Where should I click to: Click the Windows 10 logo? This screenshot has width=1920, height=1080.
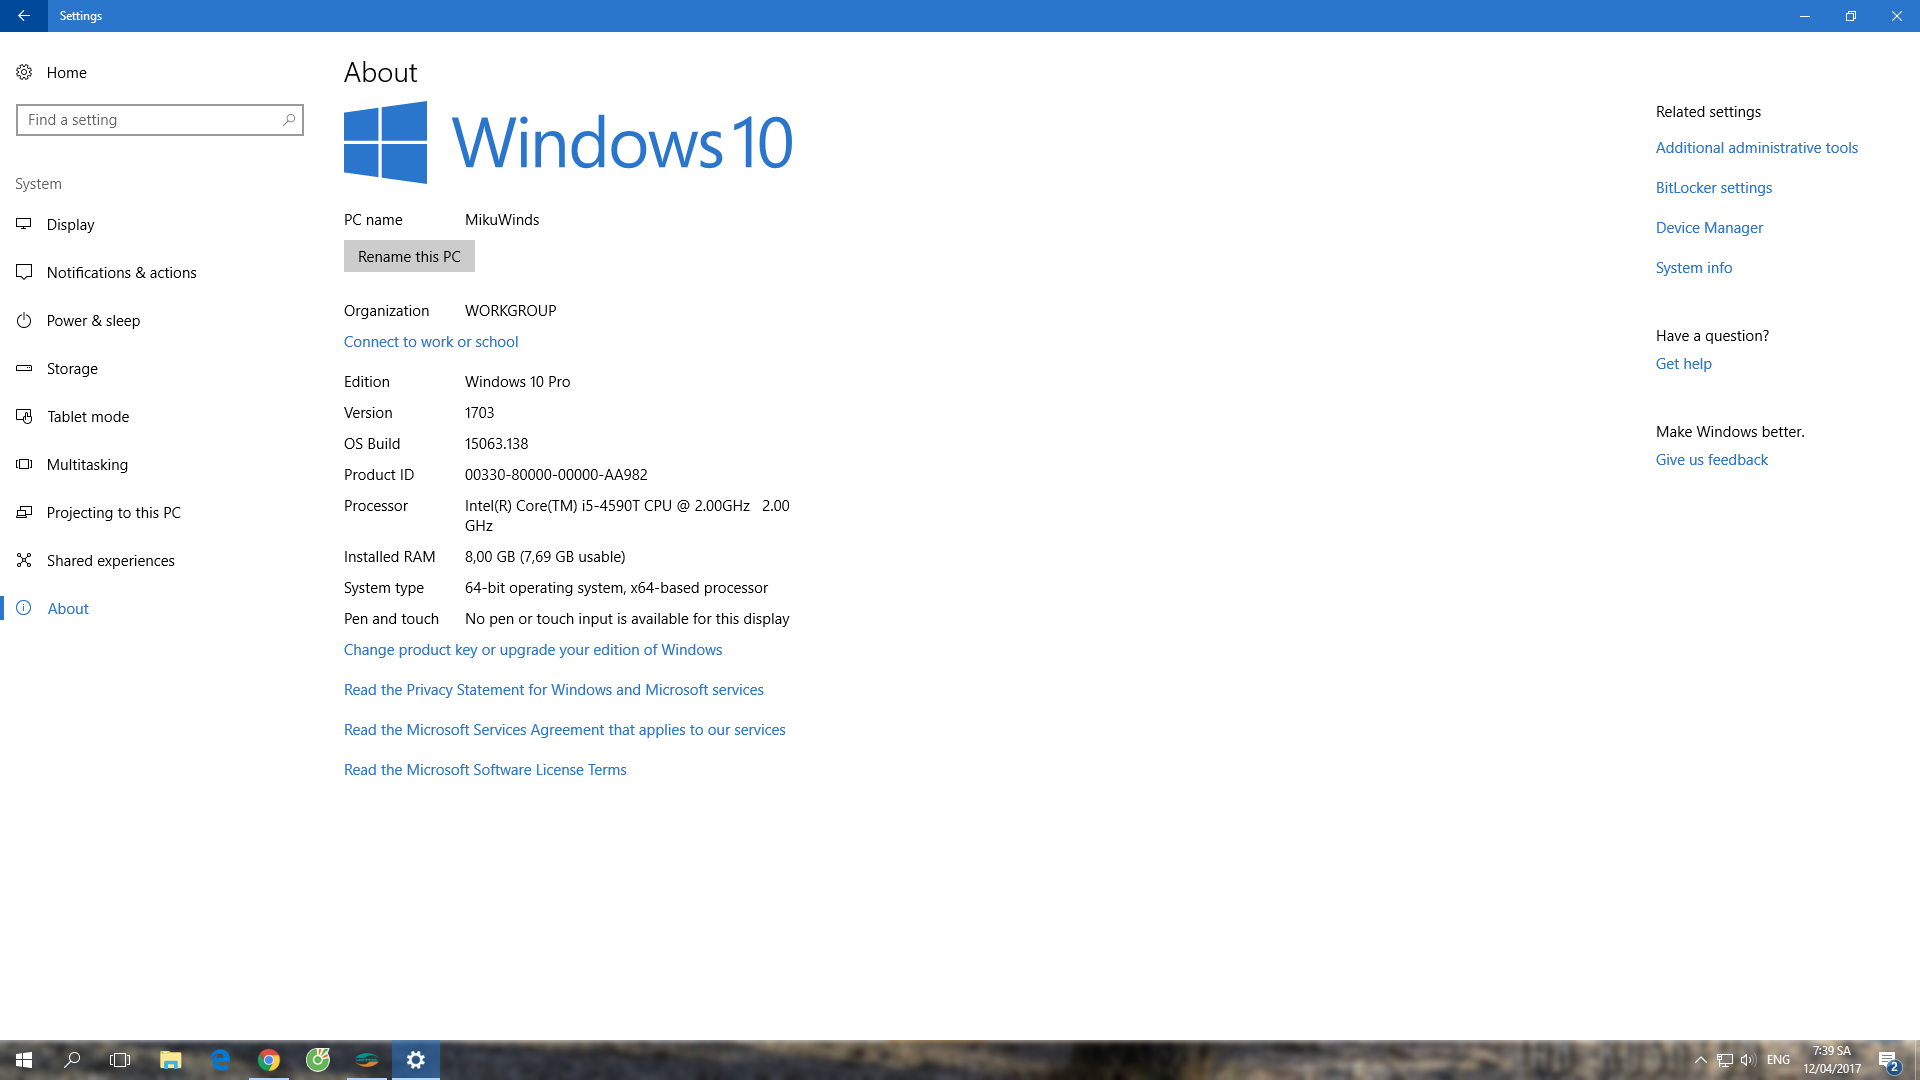(x=568, y=142)
